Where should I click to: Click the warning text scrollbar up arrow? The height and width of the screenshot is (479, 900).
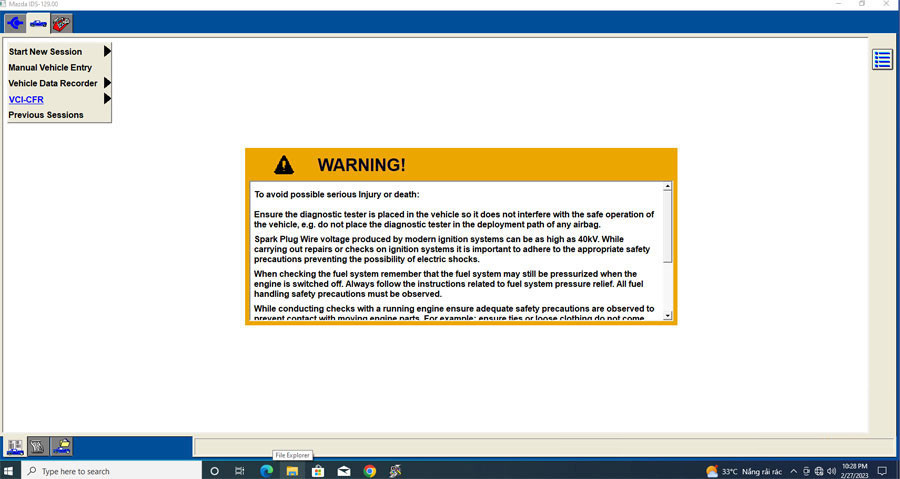pos(667,187)
